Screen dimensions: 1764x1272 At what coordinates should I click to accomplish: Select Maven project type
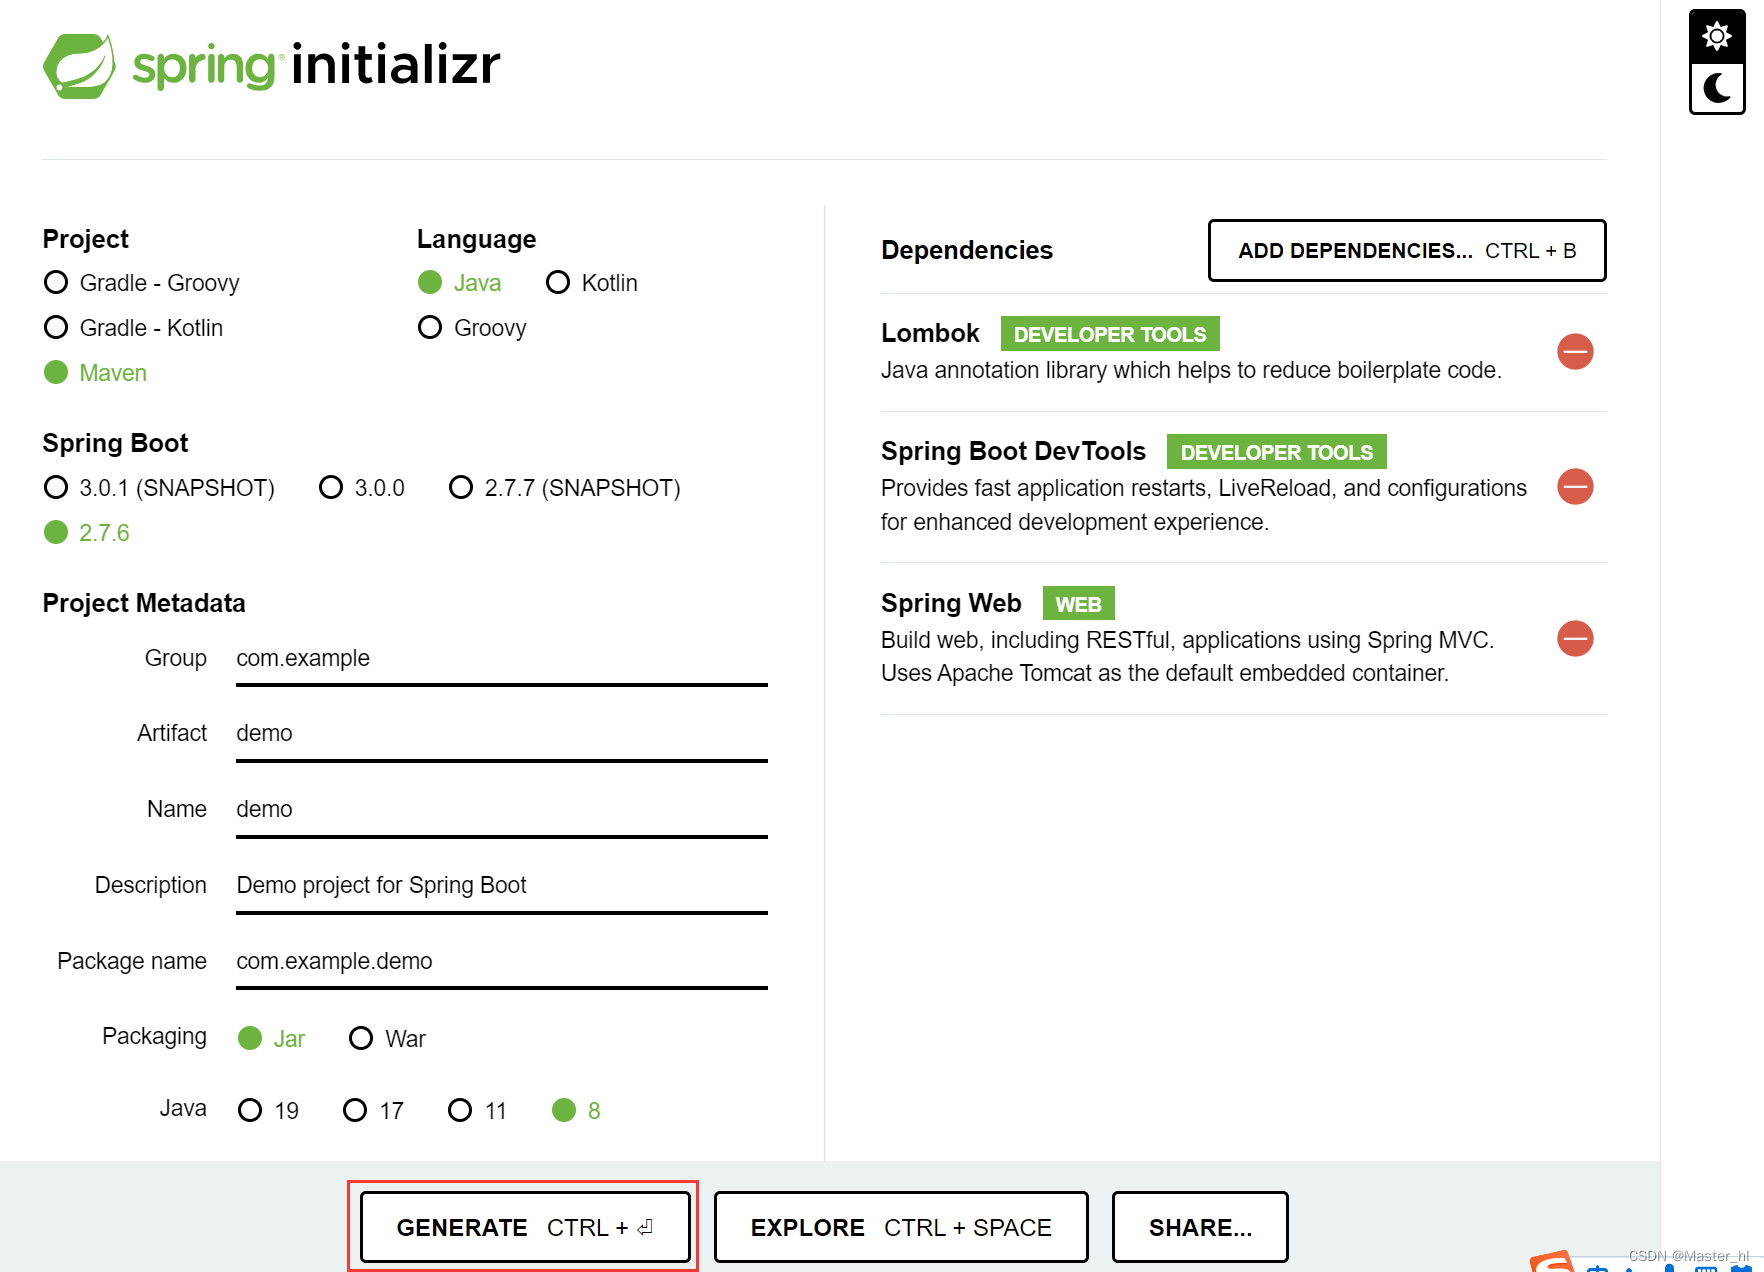pos(96,373)
